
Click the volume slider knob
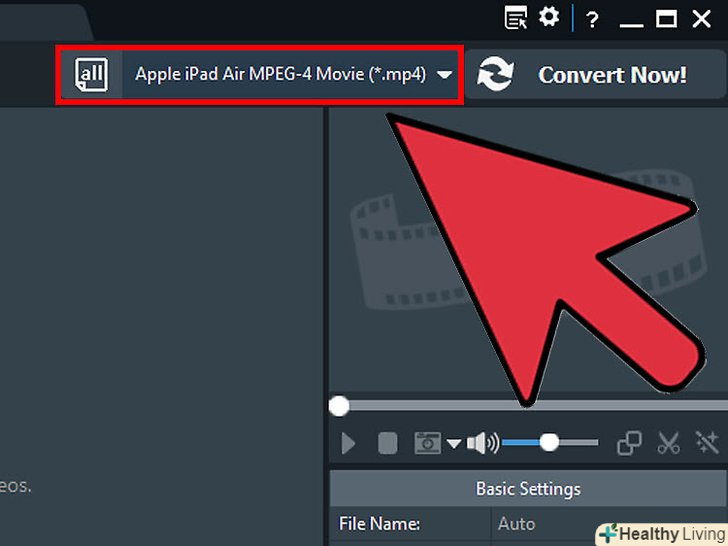tap(549, 442)
